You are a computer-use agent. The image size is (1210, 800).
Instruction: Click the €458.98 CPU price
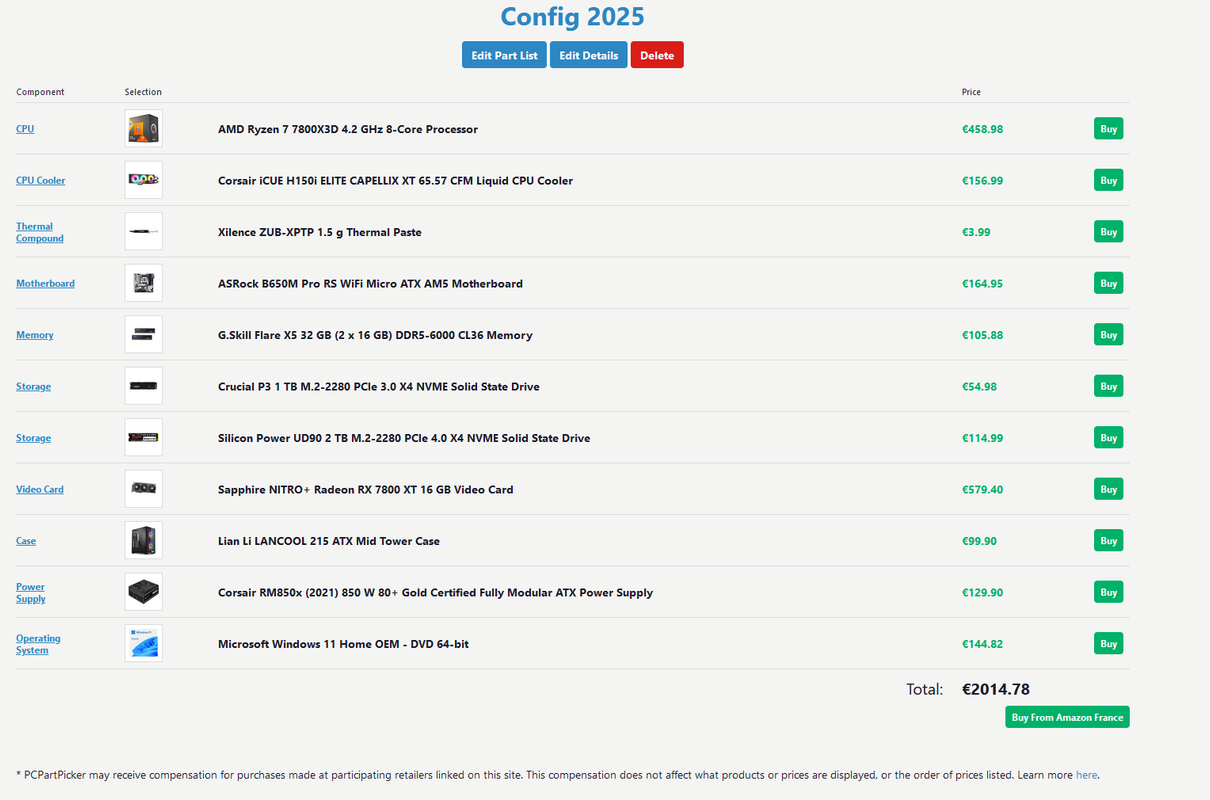click(983, 129)
